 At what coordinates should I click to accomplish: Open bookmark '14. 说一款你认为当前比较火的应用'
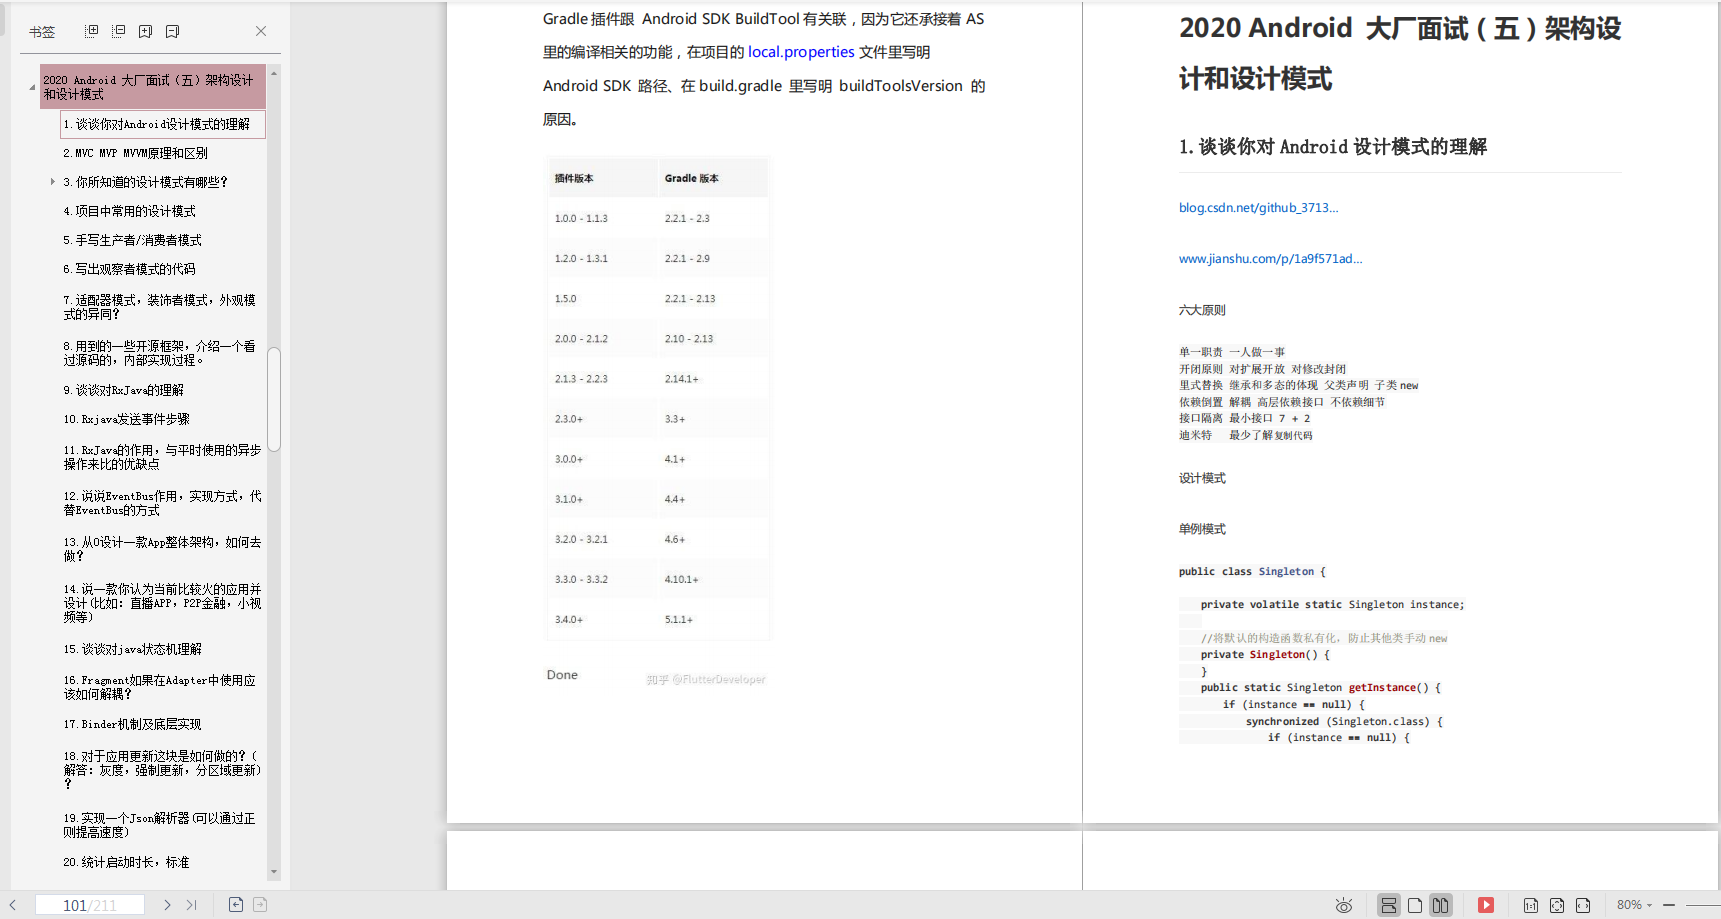pyautogui.click(x=162, y=603)
